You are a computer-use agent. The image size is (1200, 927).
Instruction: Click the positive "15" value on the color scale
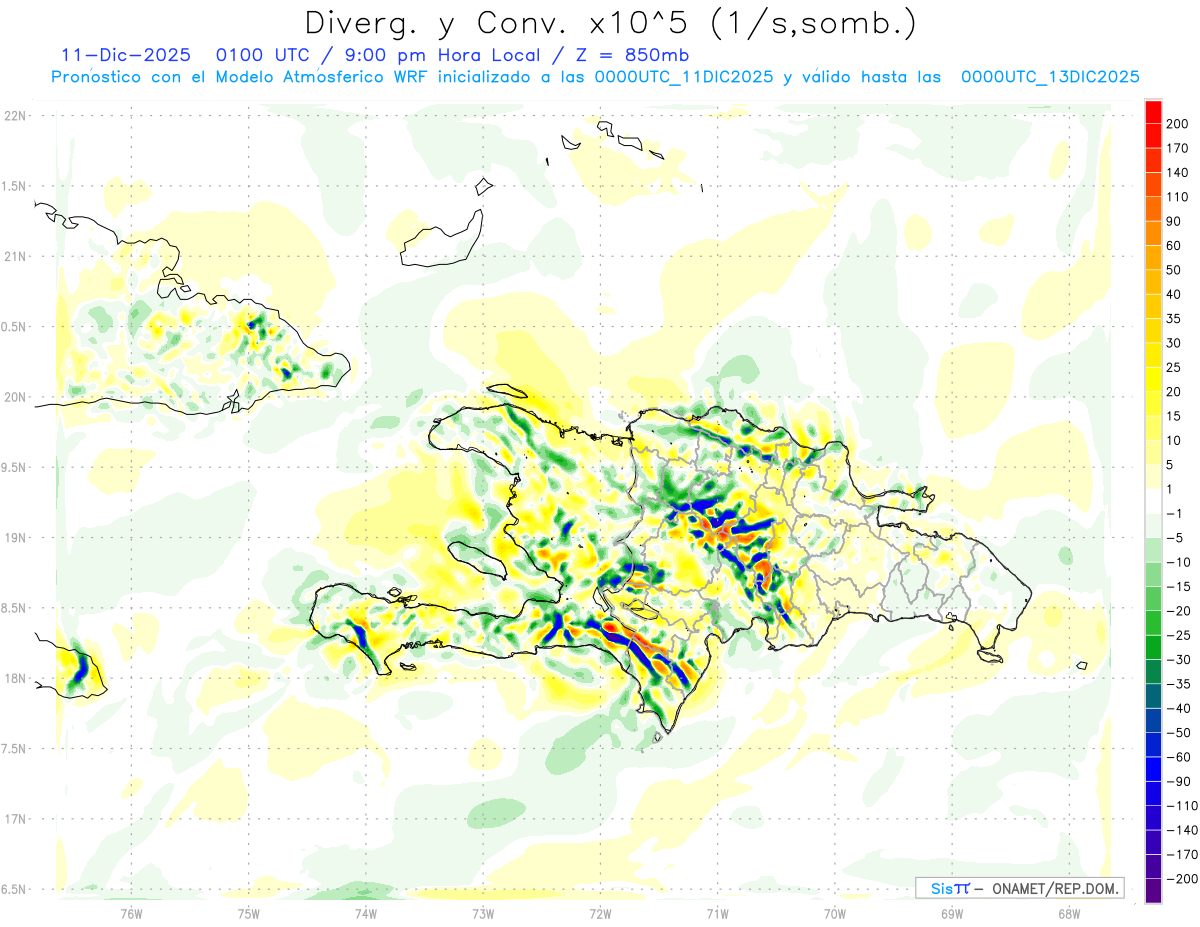1175,416
